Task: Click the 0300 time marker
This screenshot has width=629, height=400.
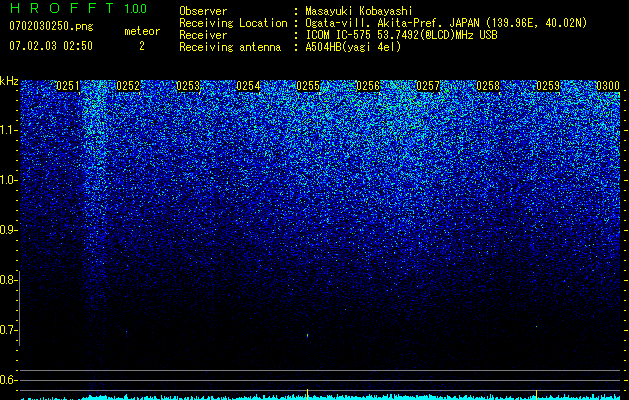Action: tap(608, 86)
